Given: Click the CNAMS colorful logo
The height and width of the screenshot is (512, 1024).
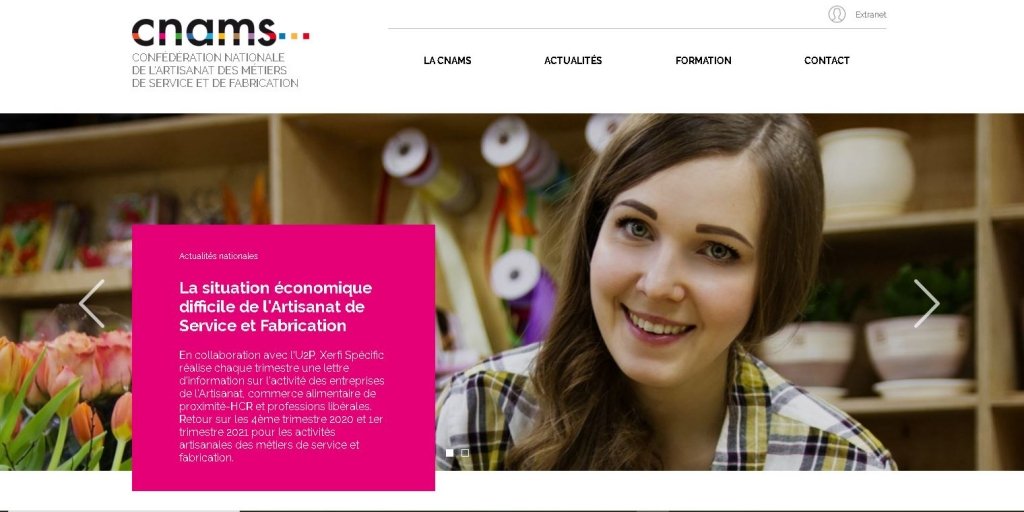Looking at the screenshot, I should coord(221,33).
